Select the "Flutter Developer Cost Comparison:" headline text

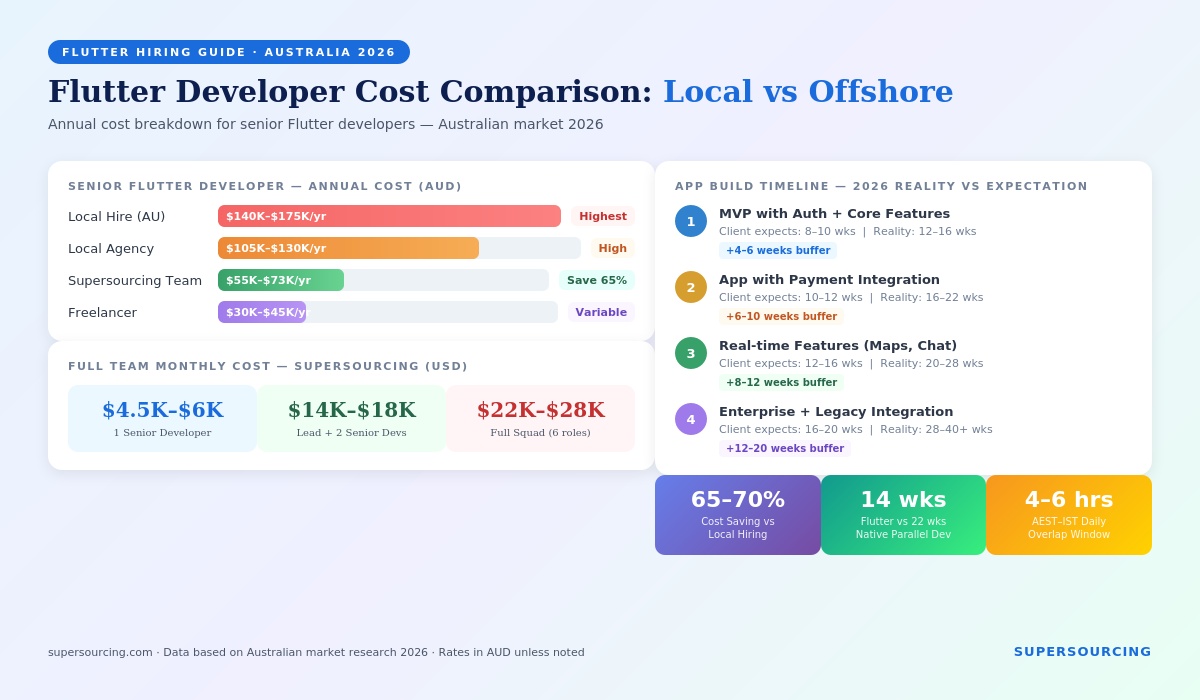(x=350, y=91)
